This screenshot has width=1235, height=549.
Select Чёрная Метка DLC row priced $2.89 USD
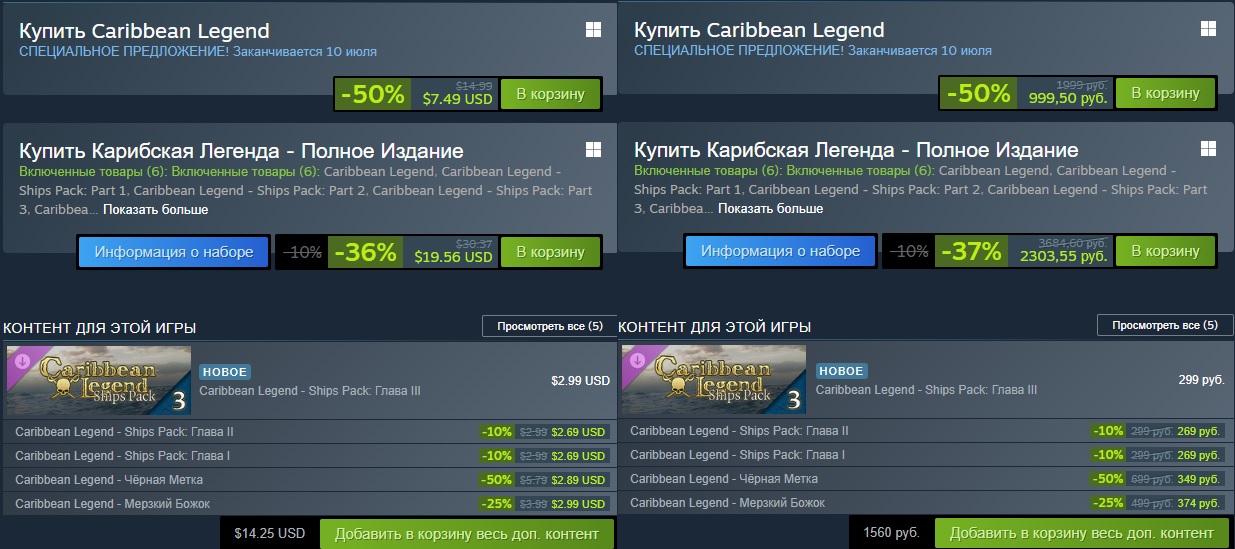(311, 480)
